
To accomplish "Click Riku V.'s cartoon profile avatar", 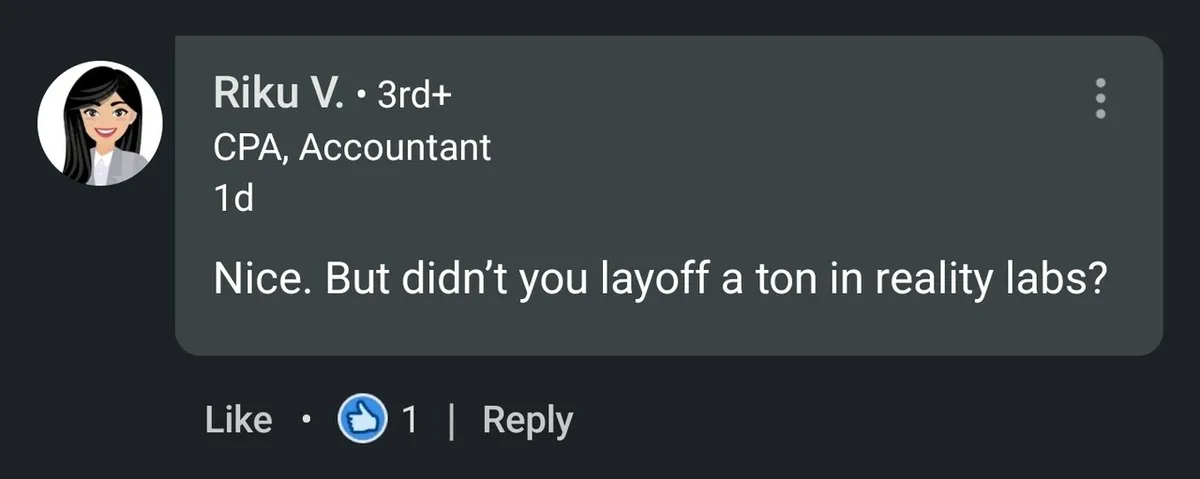I will (100, 123).
